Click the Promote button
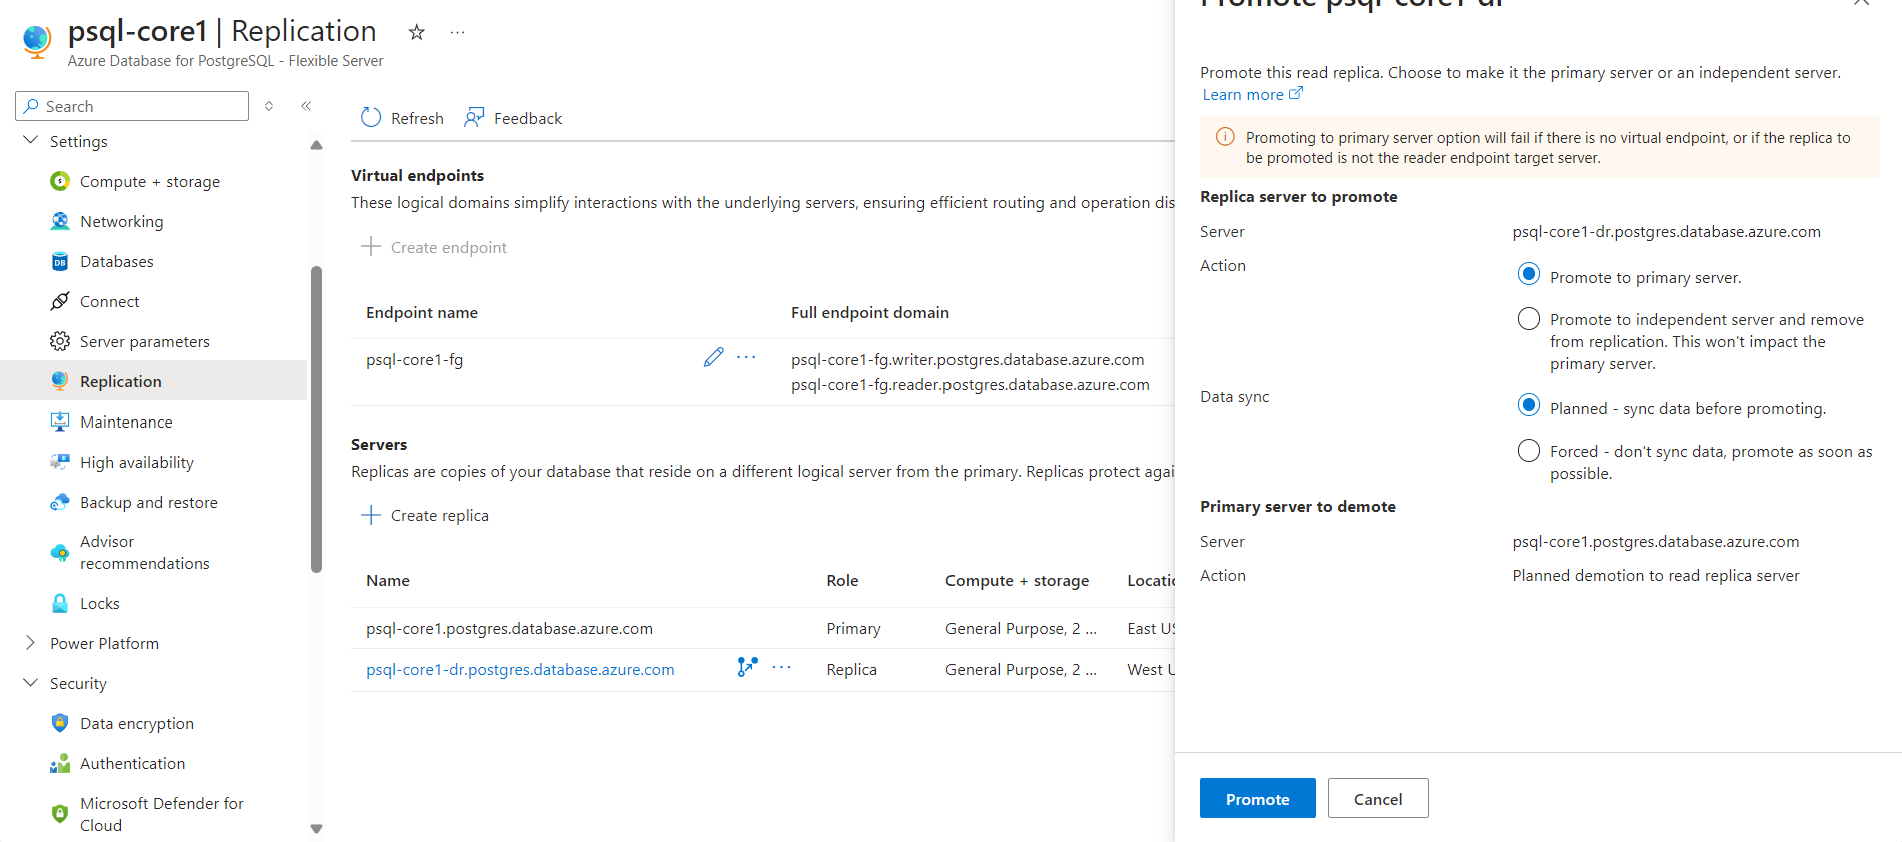 (x=1257, y=798)
